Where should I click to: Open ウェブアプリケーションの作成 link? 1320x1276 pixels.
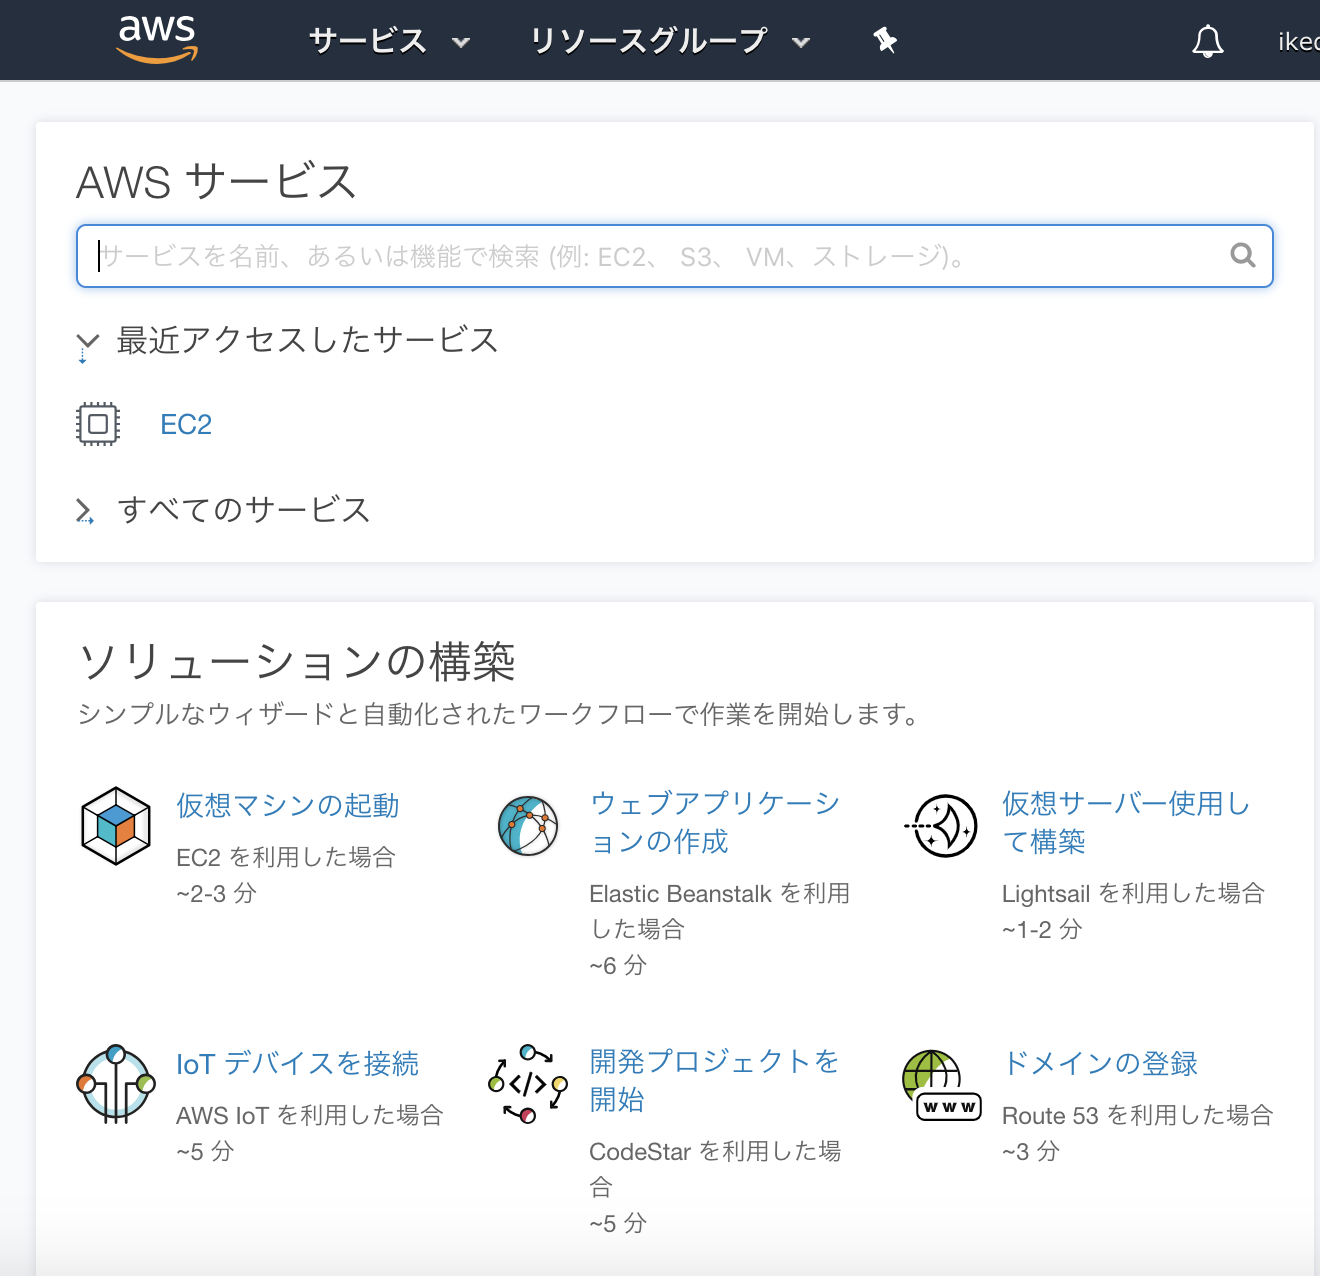point(714,822)
